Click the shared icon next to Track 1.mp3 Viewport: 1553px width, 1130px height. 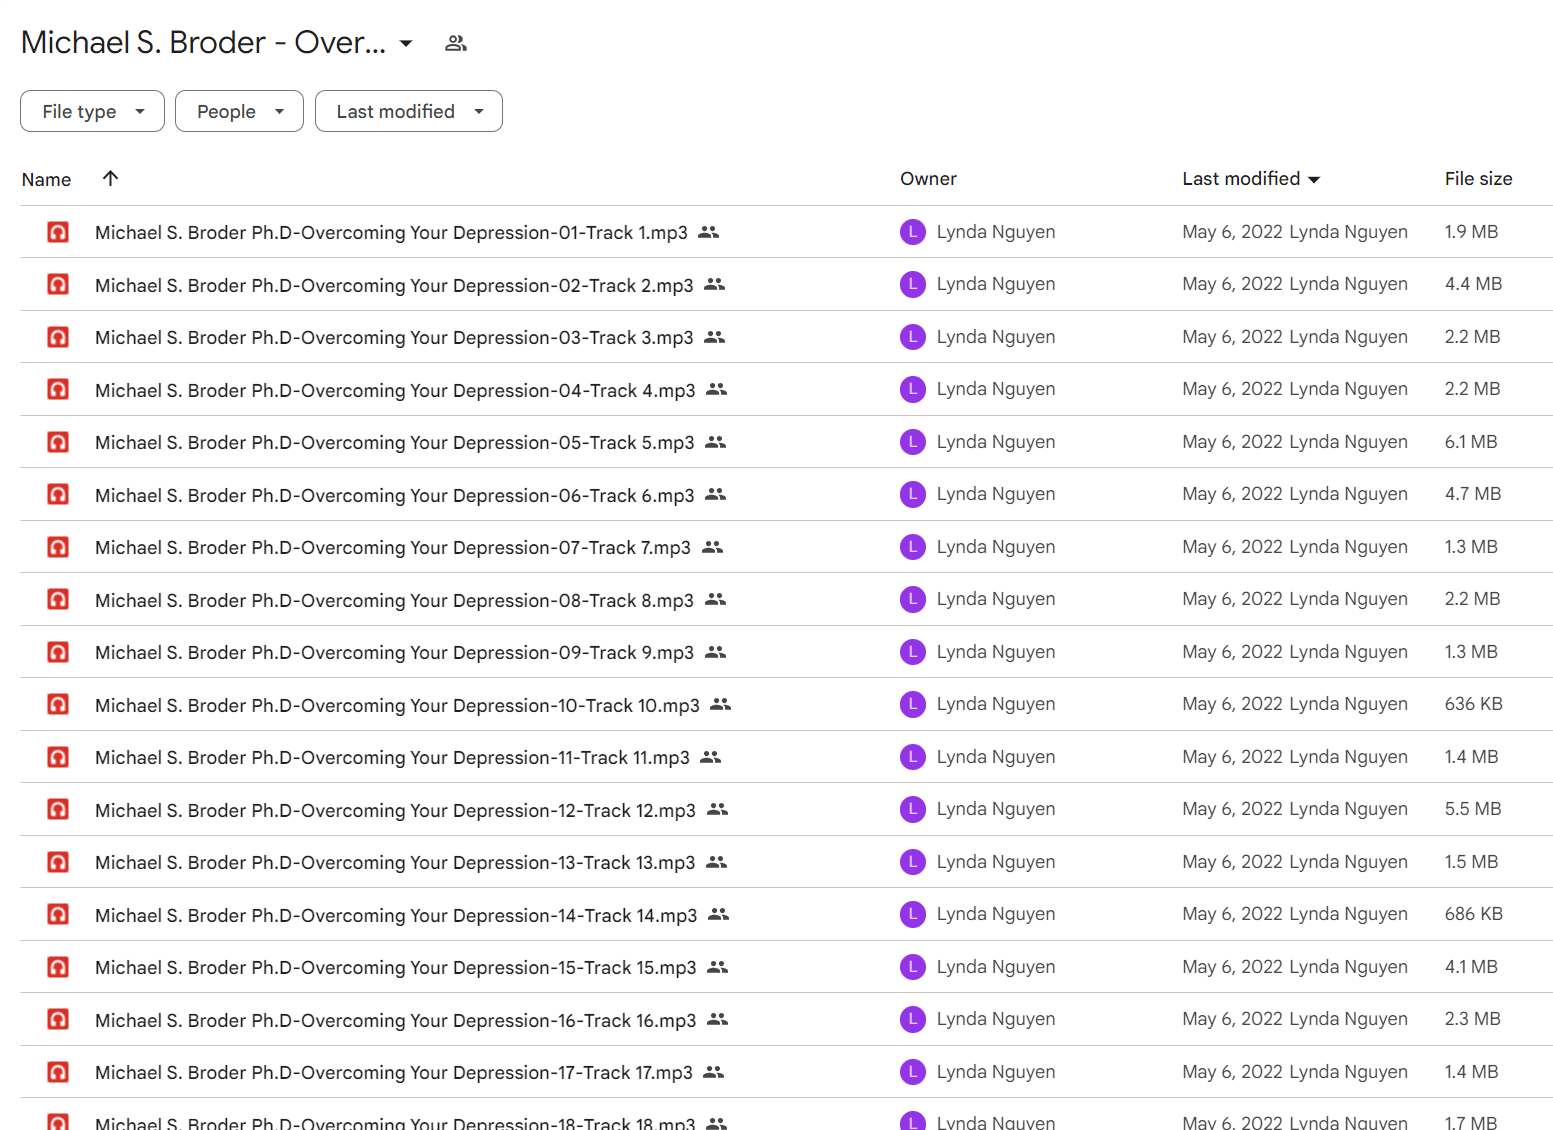tap(709, 232)
